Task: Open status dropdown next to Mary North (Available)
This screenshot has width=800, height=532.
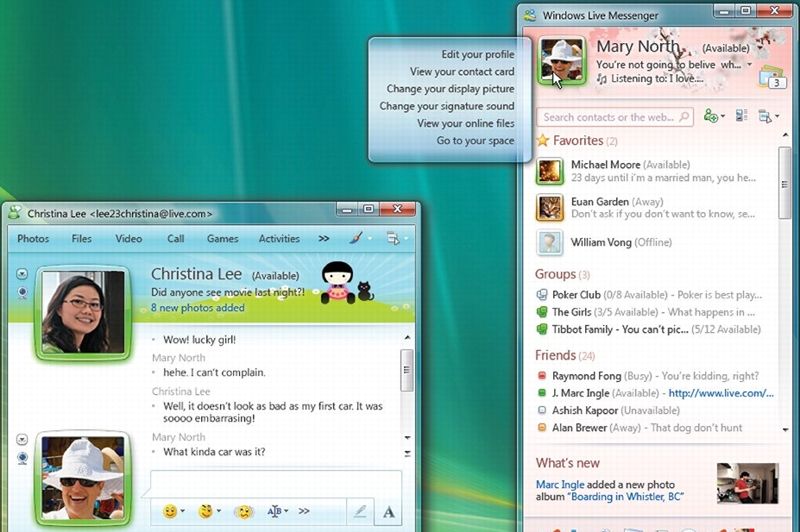Action: 760,48
